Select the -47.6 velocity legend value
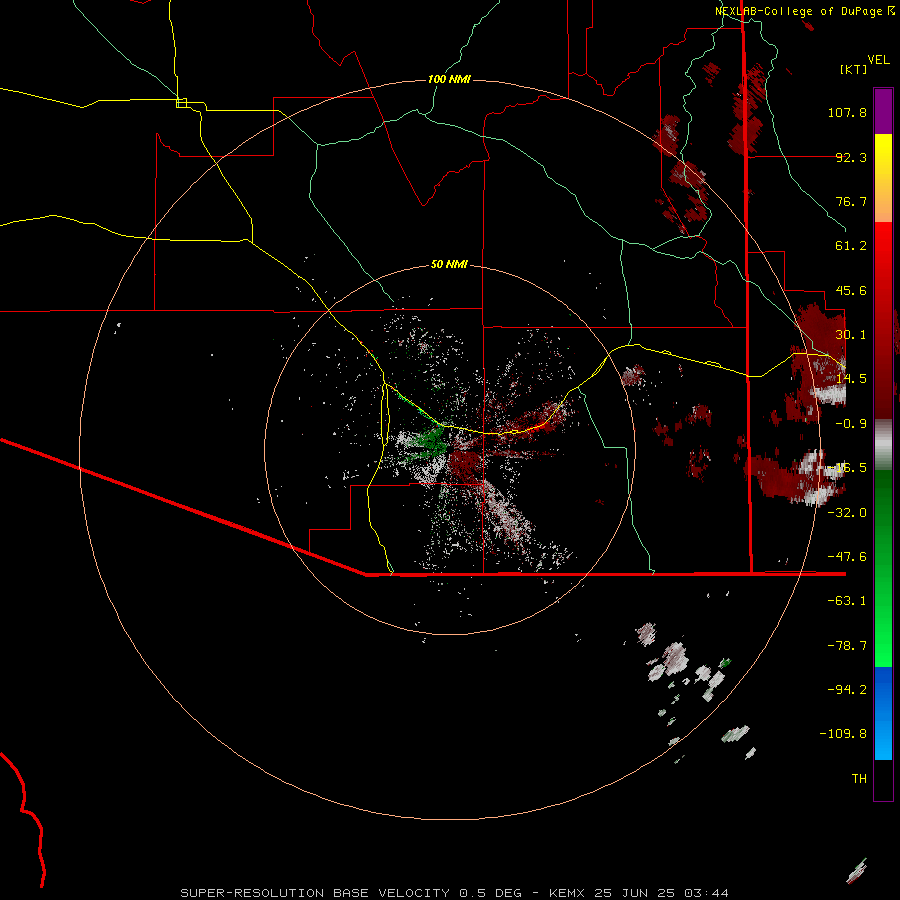 (847, 557)
